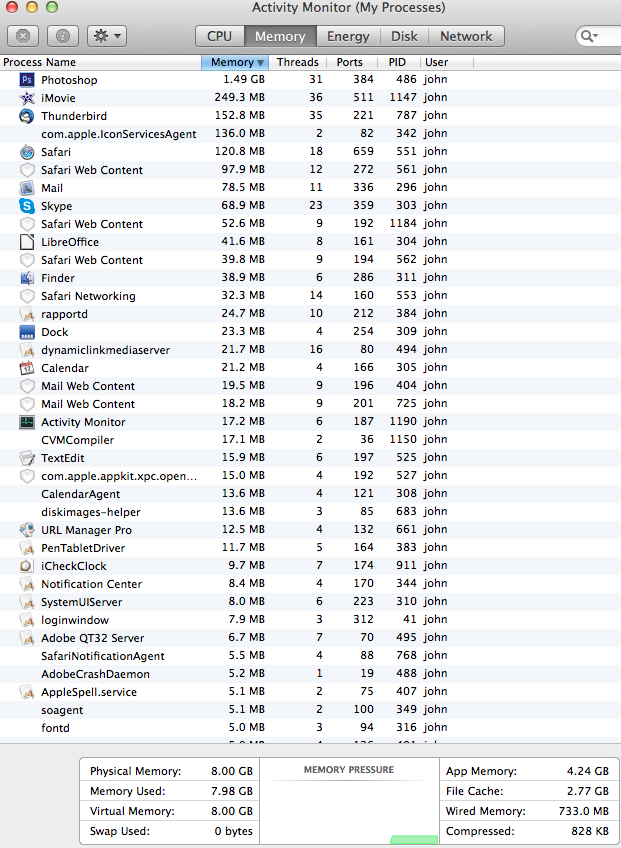This screenshot has width=621, height=848.
Task: Open the Network tab
Action: [466, 36]
